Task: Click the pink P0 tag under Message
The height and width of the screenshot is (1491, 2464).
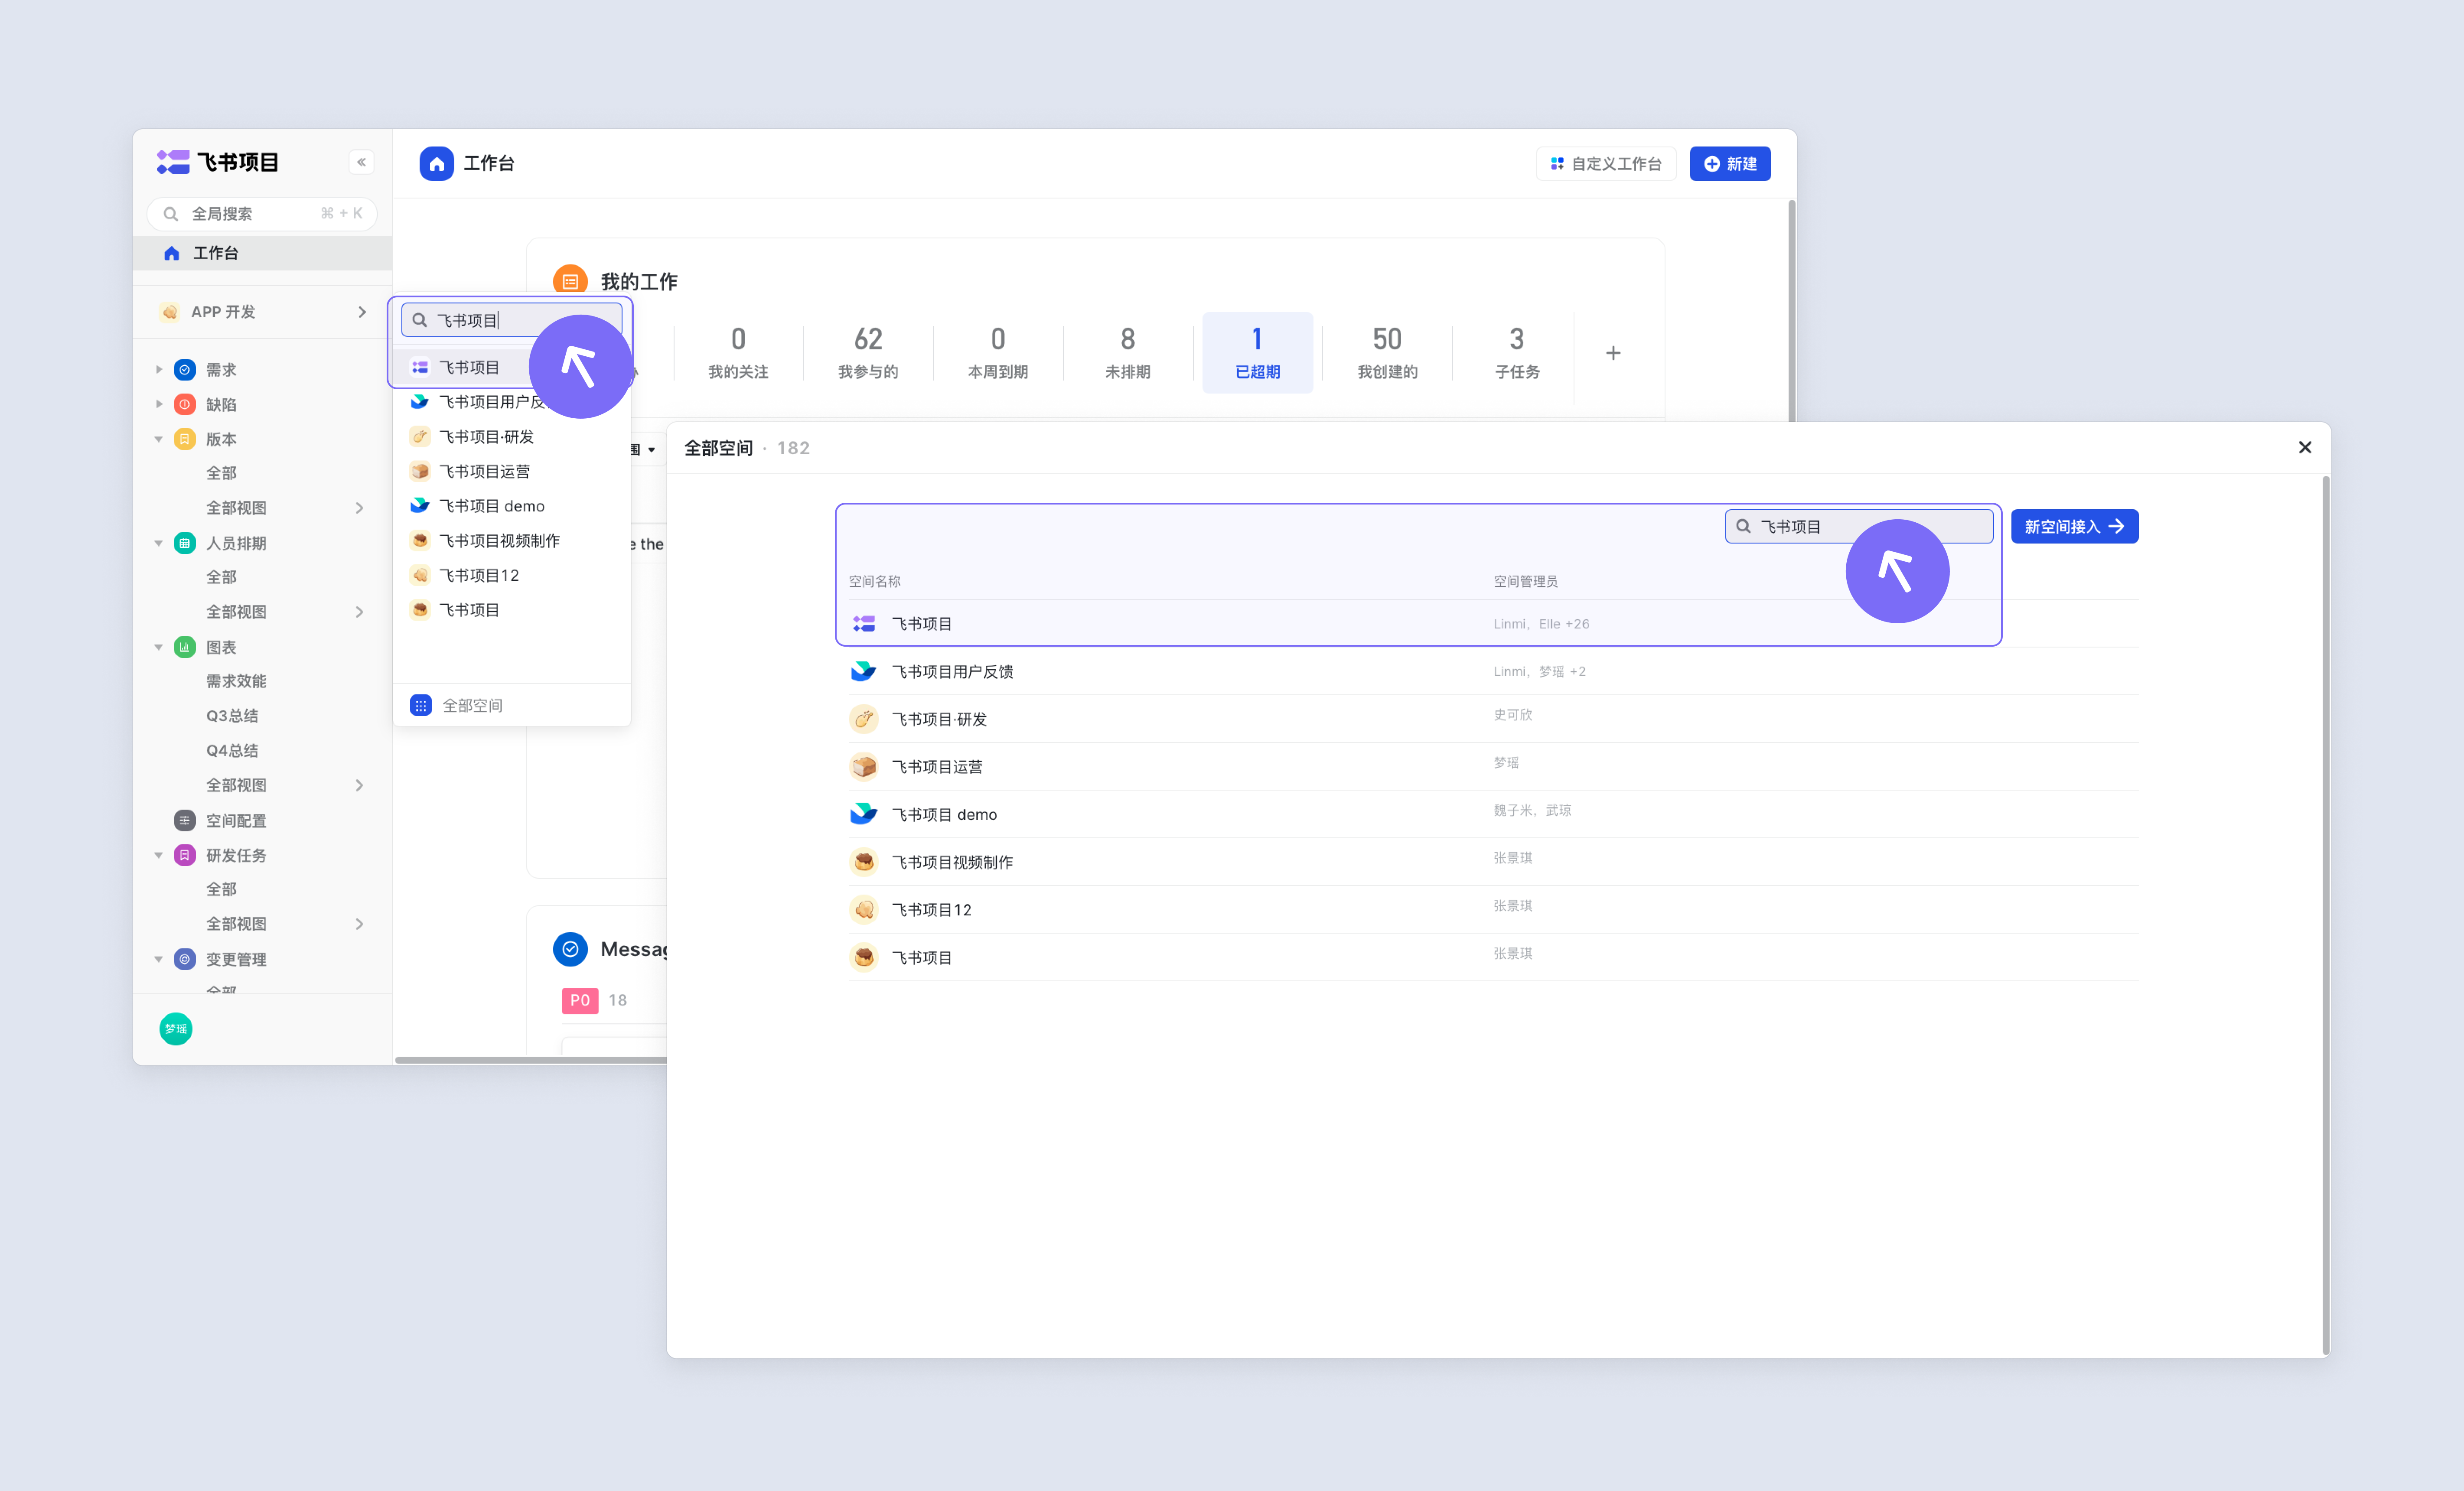Action: [580, 1000]
